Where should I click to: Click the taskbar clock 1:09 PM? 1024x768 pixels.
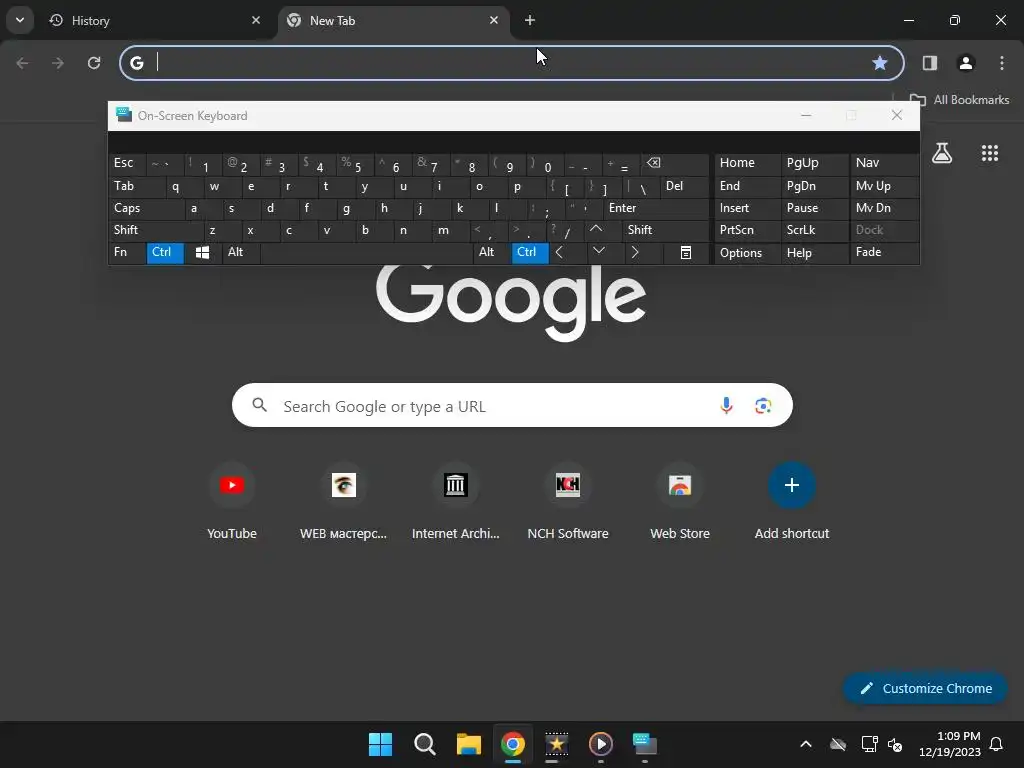950,744
